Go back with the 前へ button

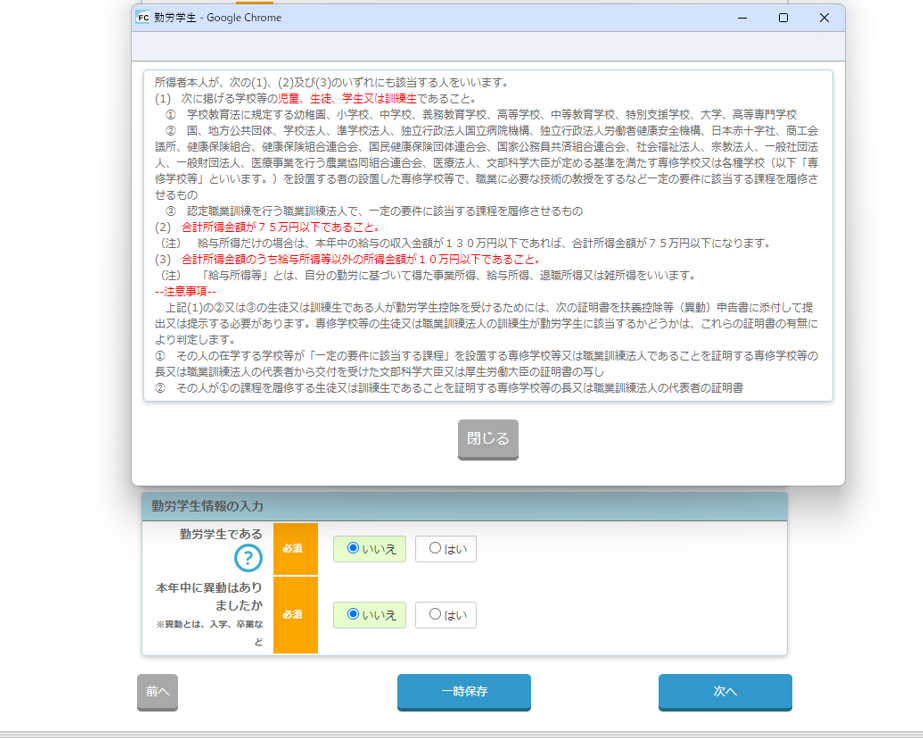157,692
